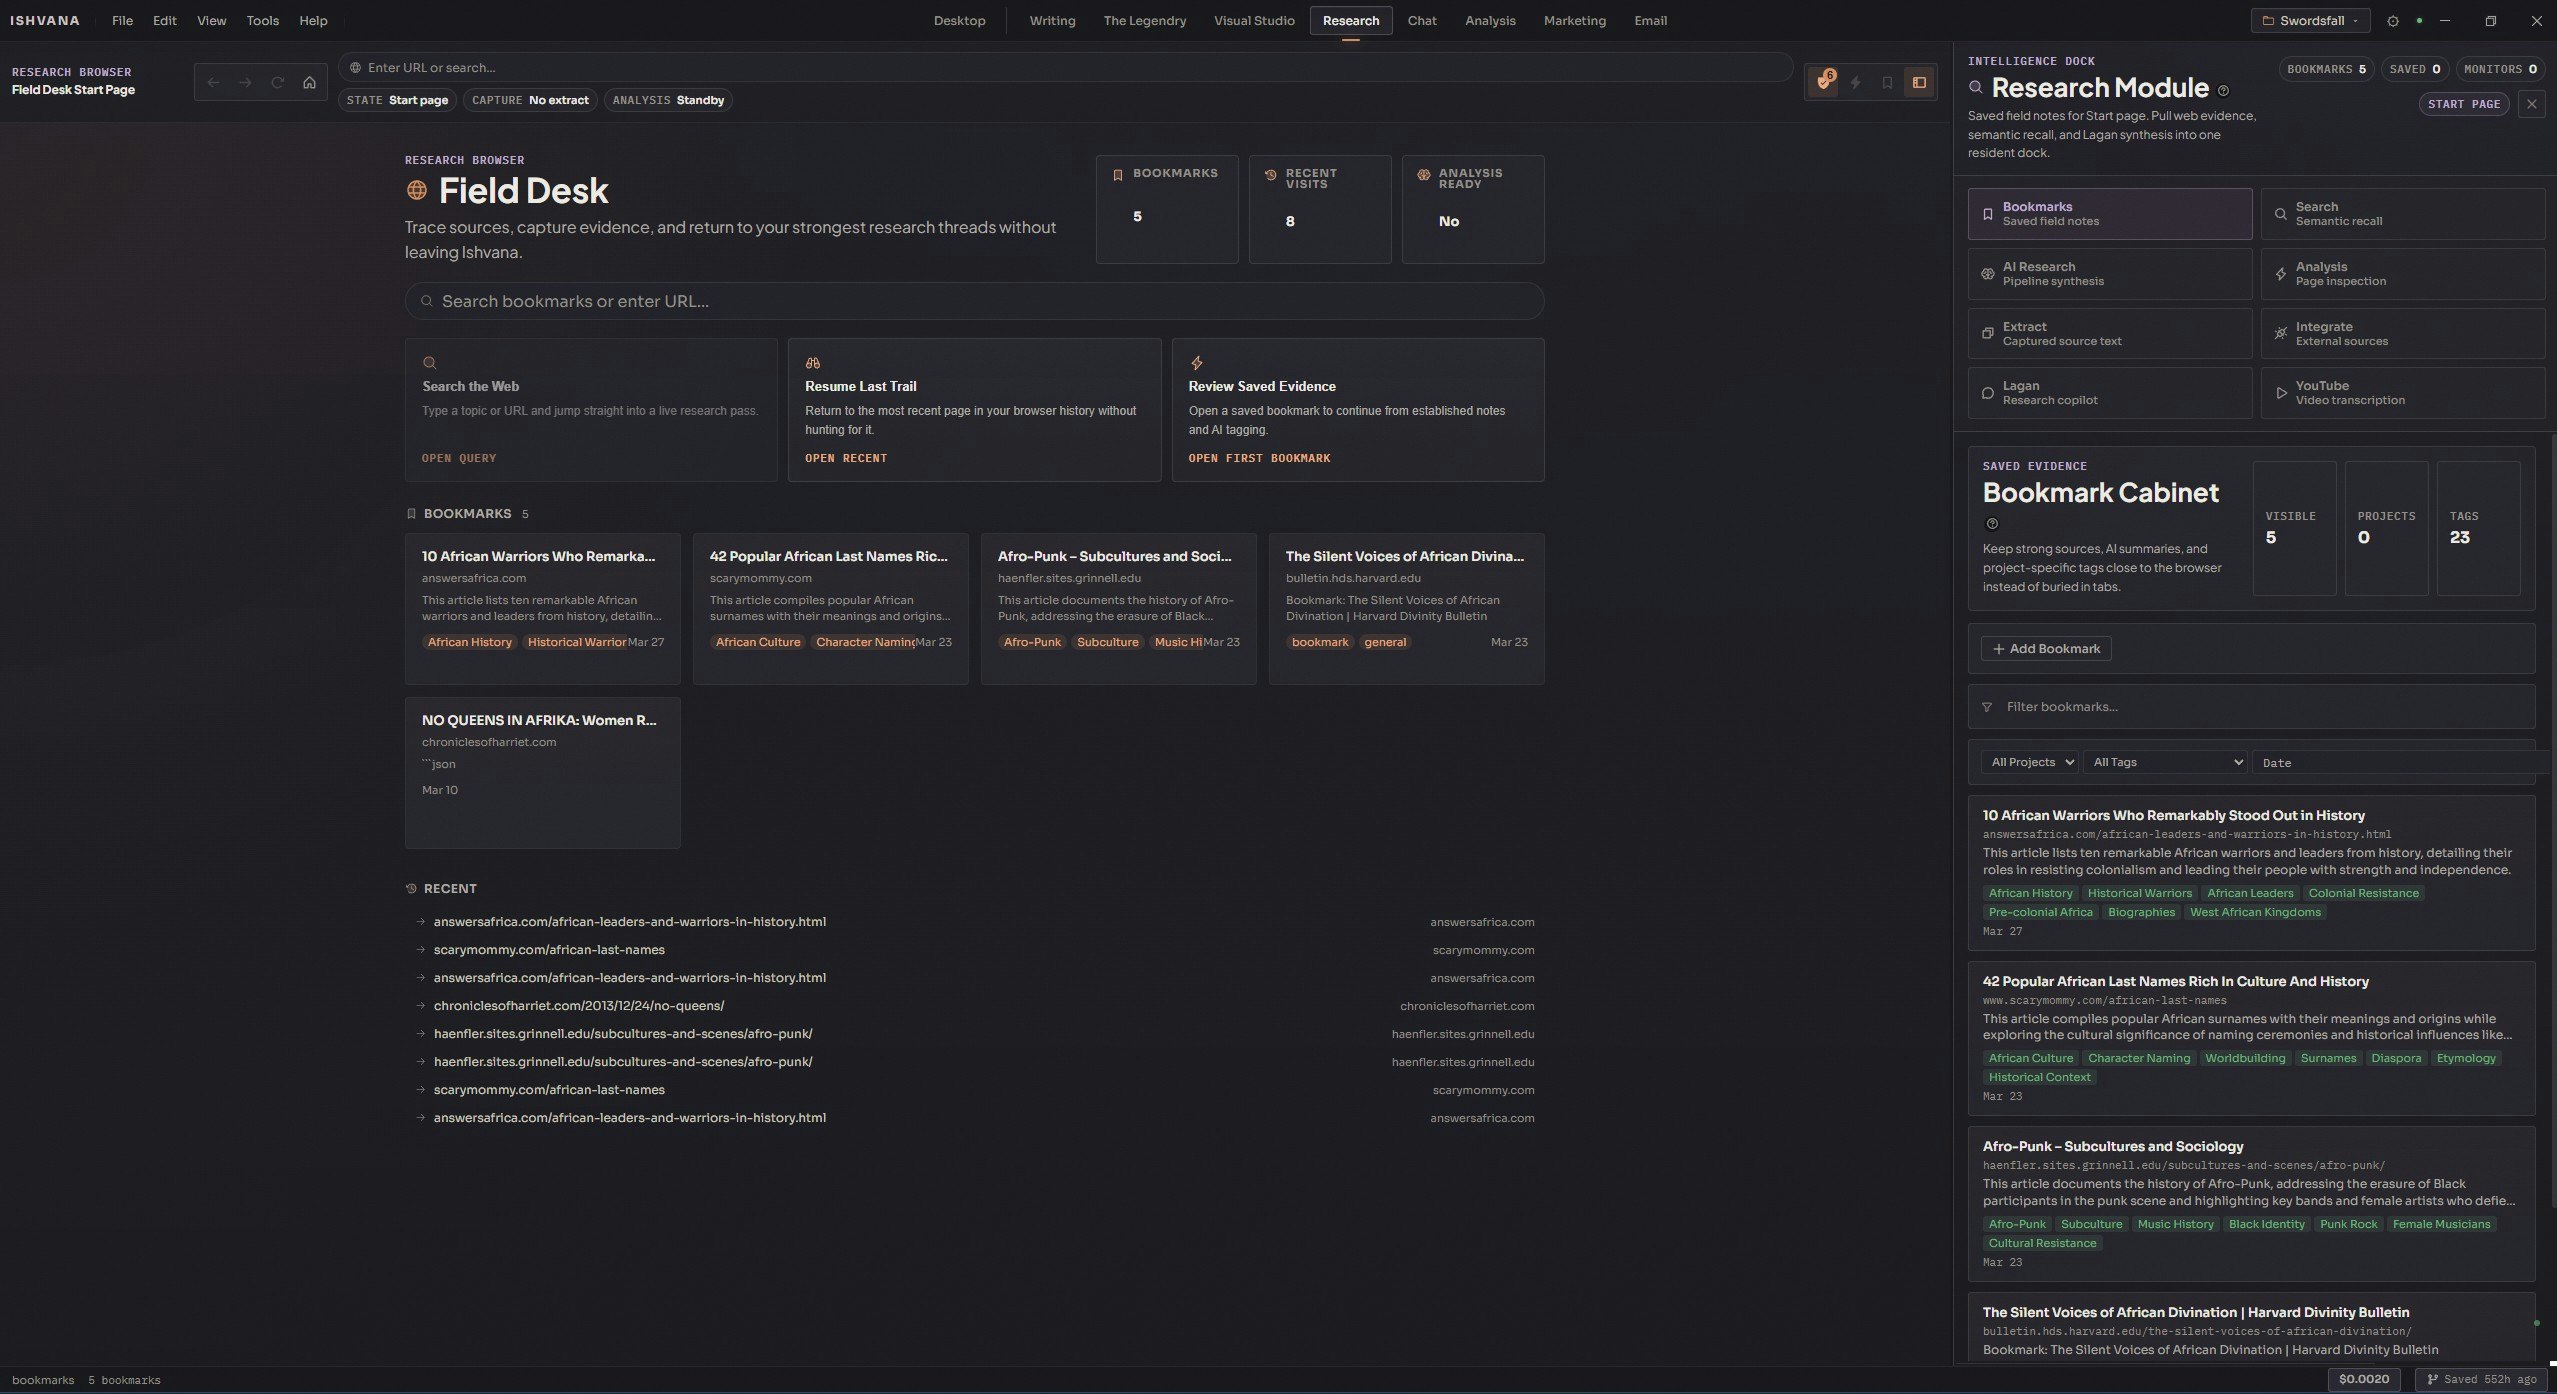Click the reload page icon
The width and height of the screenshot is (2557, 1394).
[x=277, y=83]
